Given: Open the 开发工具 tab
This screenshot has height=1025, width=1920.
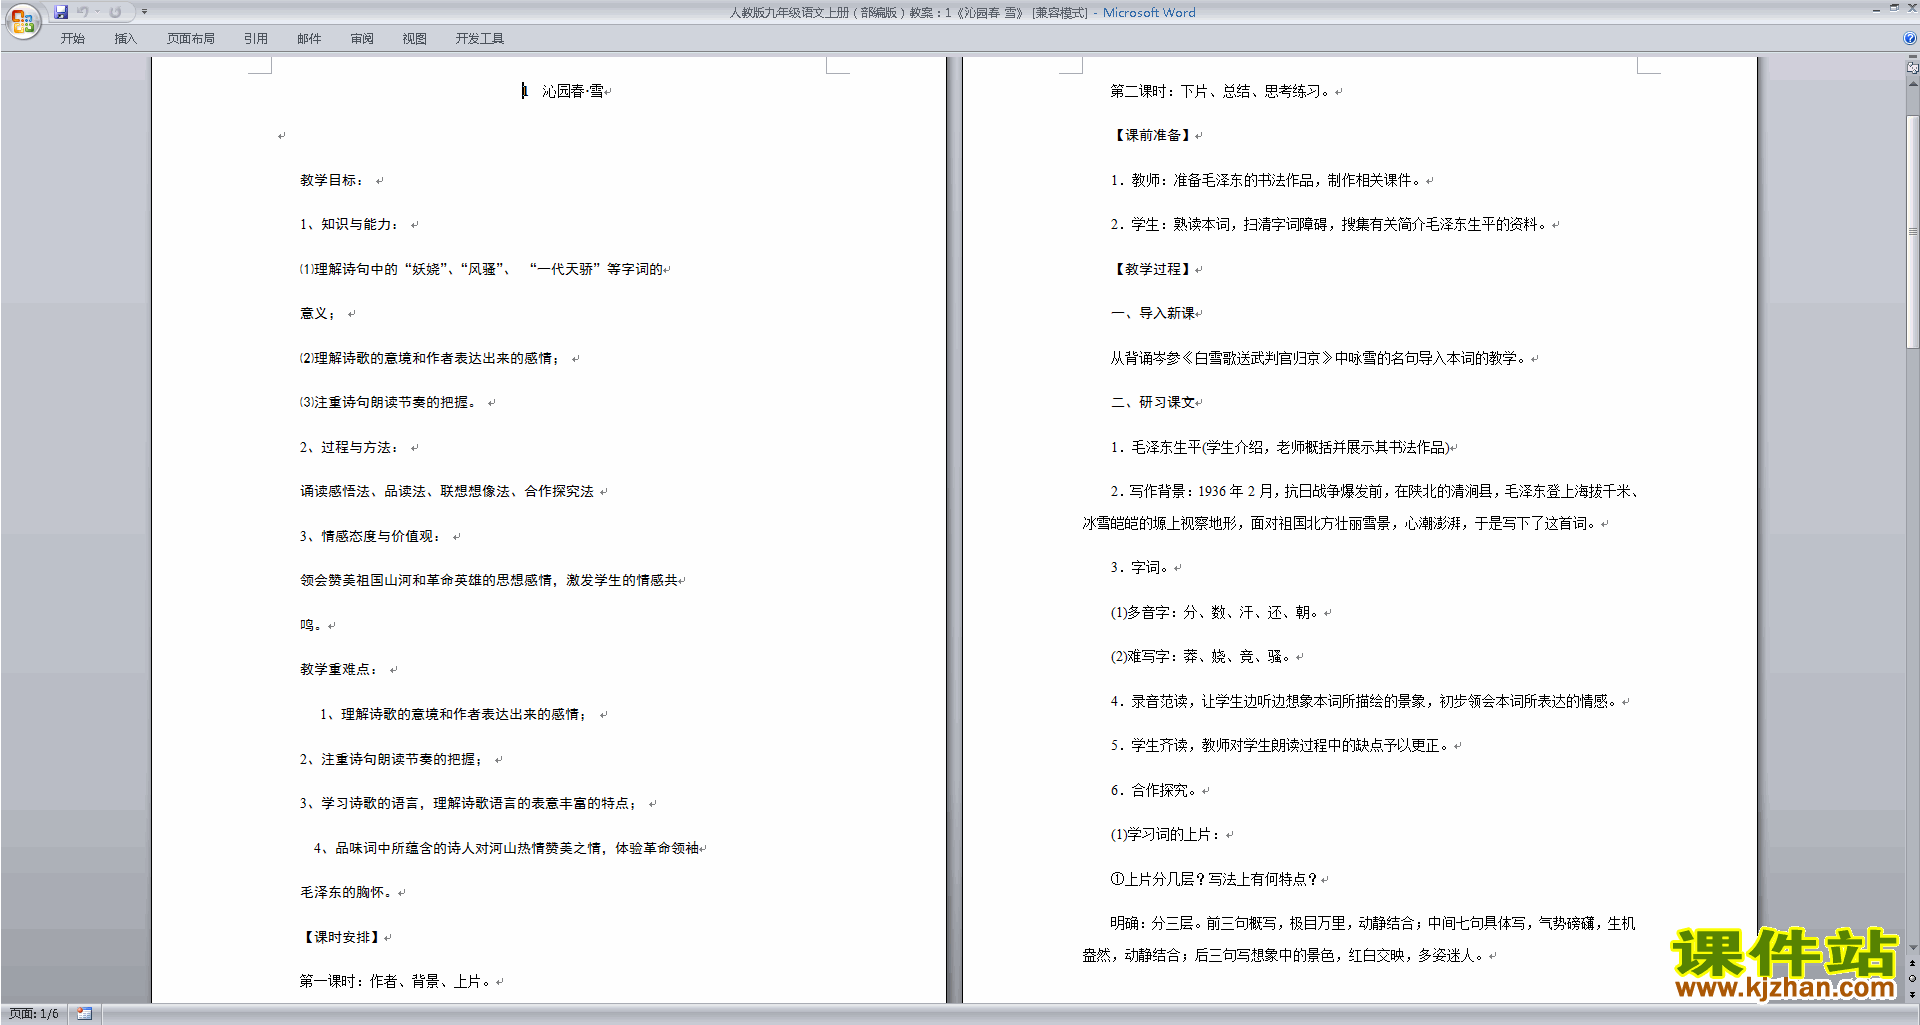Looking at the screenshot, I should coord(480,39).
